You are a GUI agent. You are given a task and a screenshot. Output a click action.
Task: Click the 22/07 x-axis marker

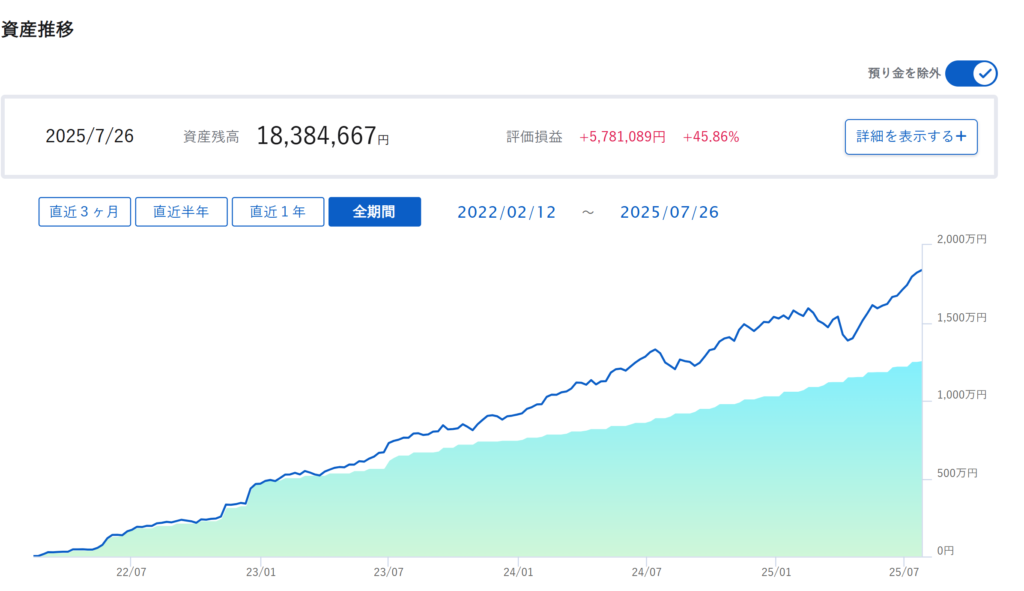(x=131, y=572)
